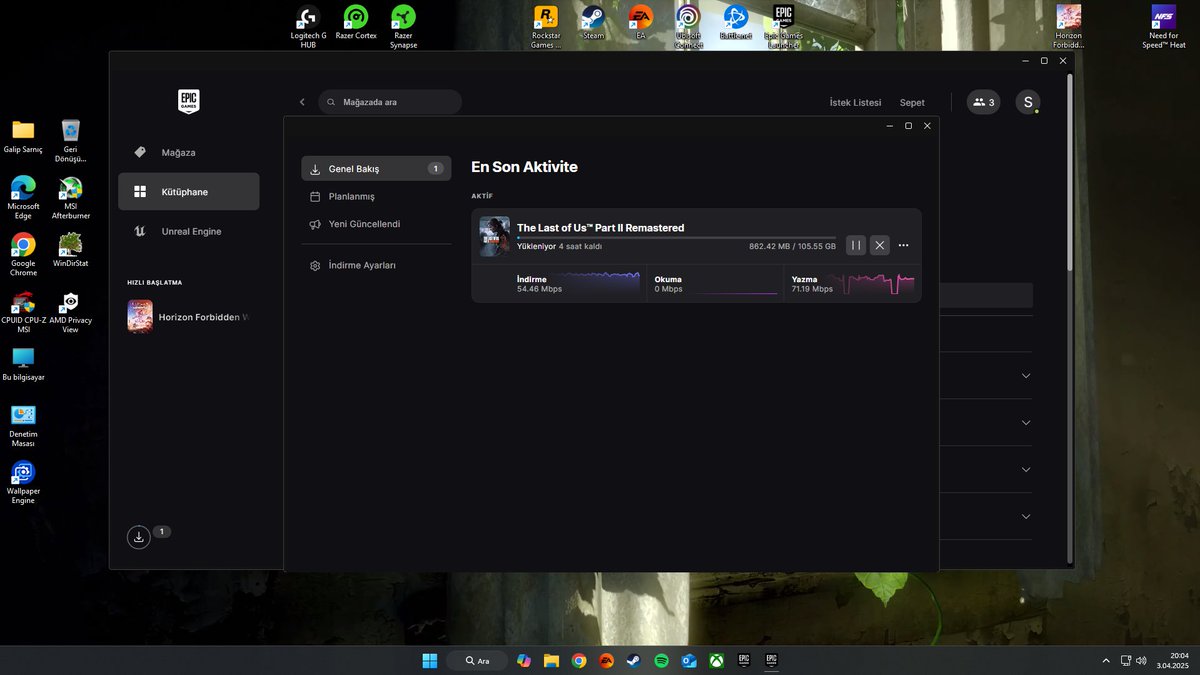
Task: Open File Explorer from the taskbar
Action: pyautogui.click(x=551, y=660)
